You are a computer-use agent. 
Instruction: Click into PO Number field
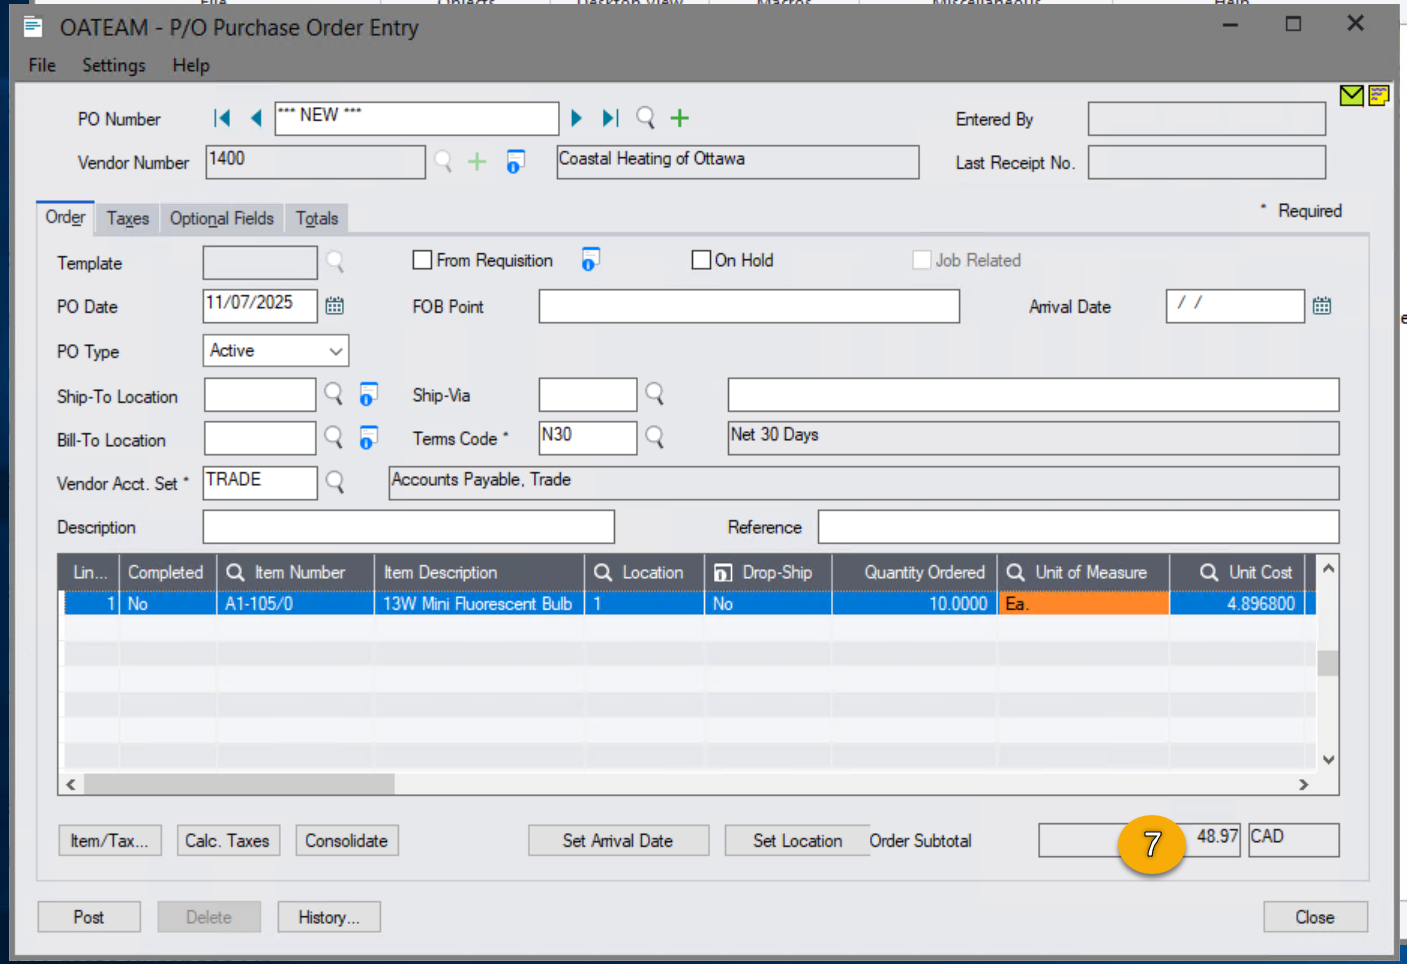[416, 118]
